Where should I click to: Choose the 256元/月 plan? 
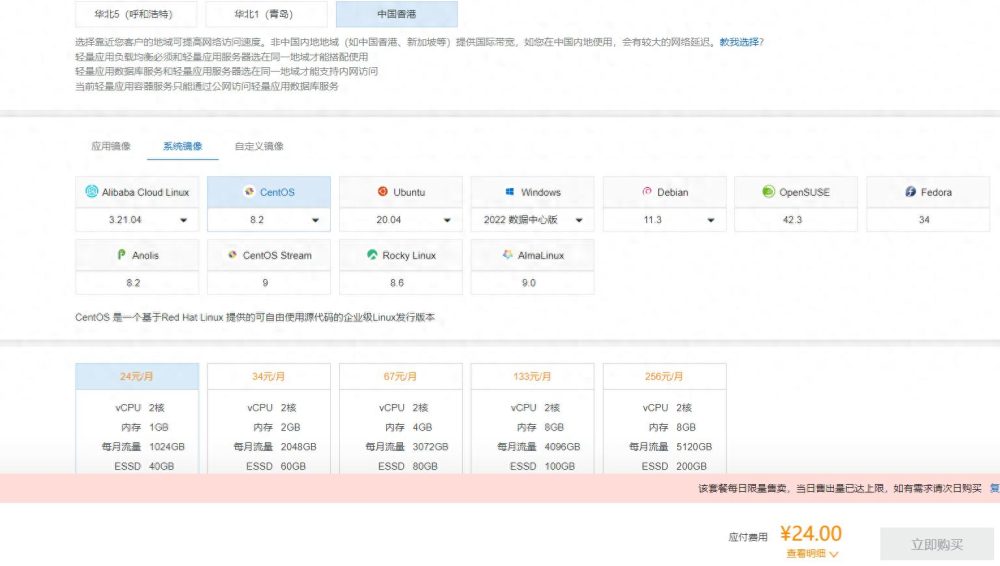(x=665, y=376)
